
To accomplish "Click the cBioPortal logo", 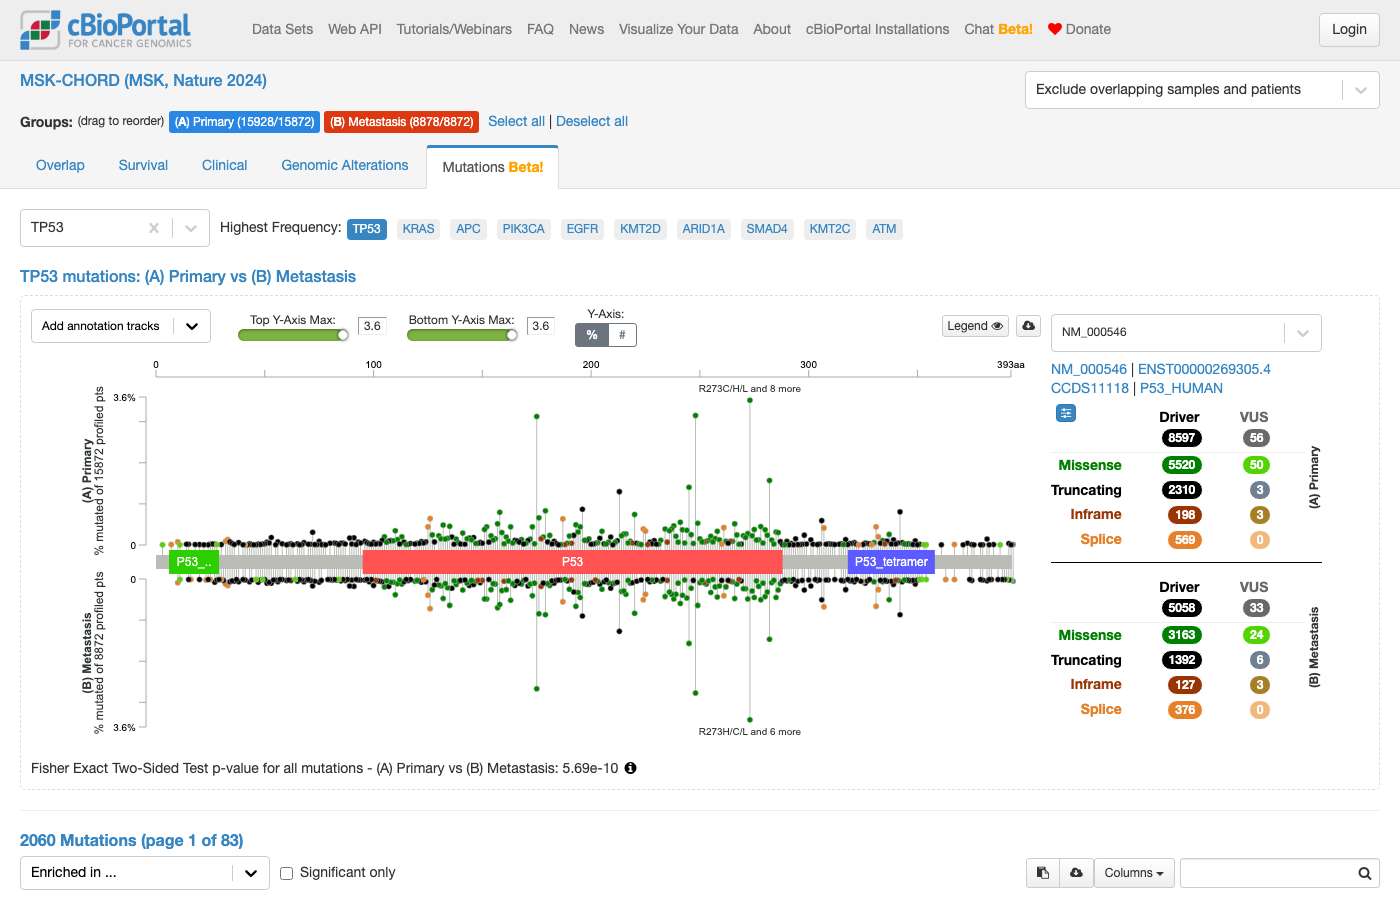I will (106, 30).
